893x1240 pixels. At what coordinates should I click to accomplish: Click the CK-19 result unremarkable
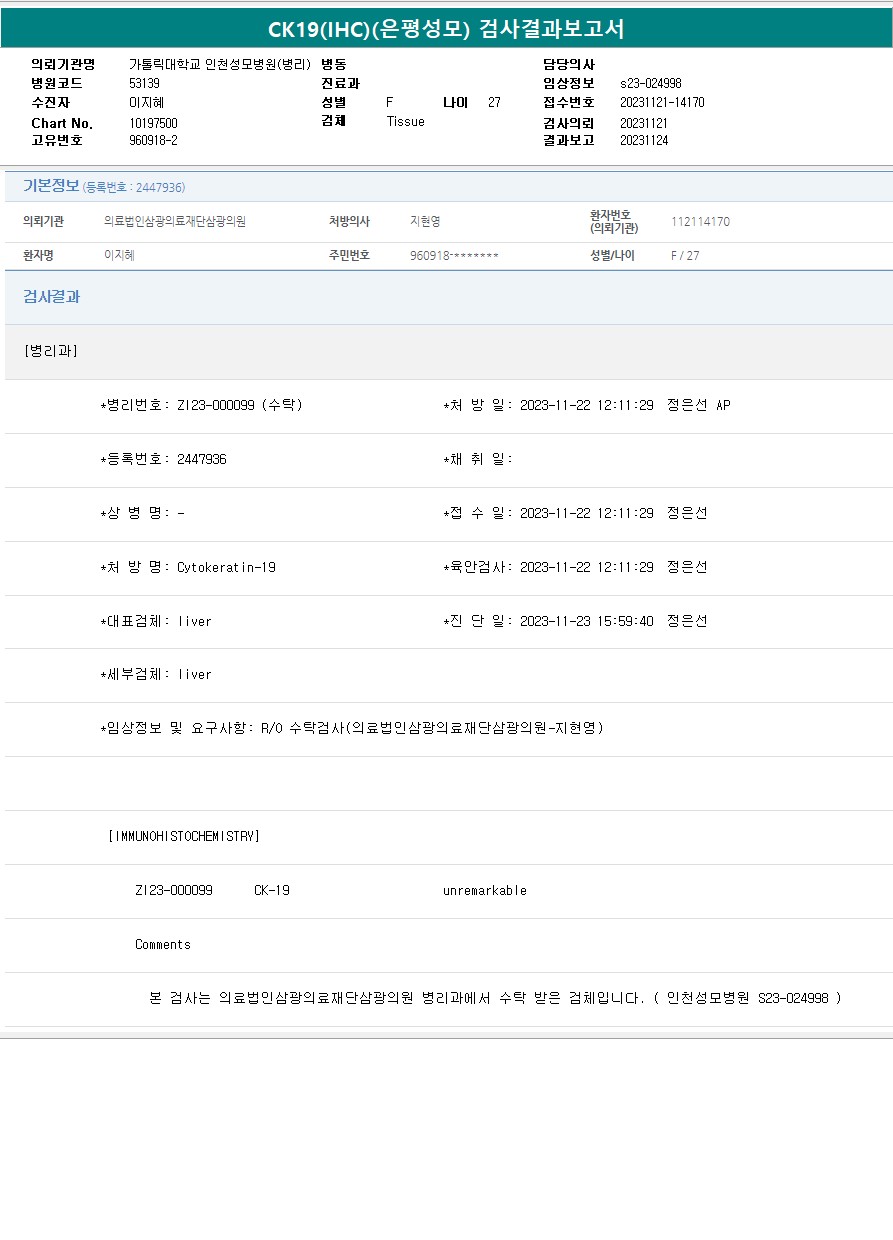(484, 891)
